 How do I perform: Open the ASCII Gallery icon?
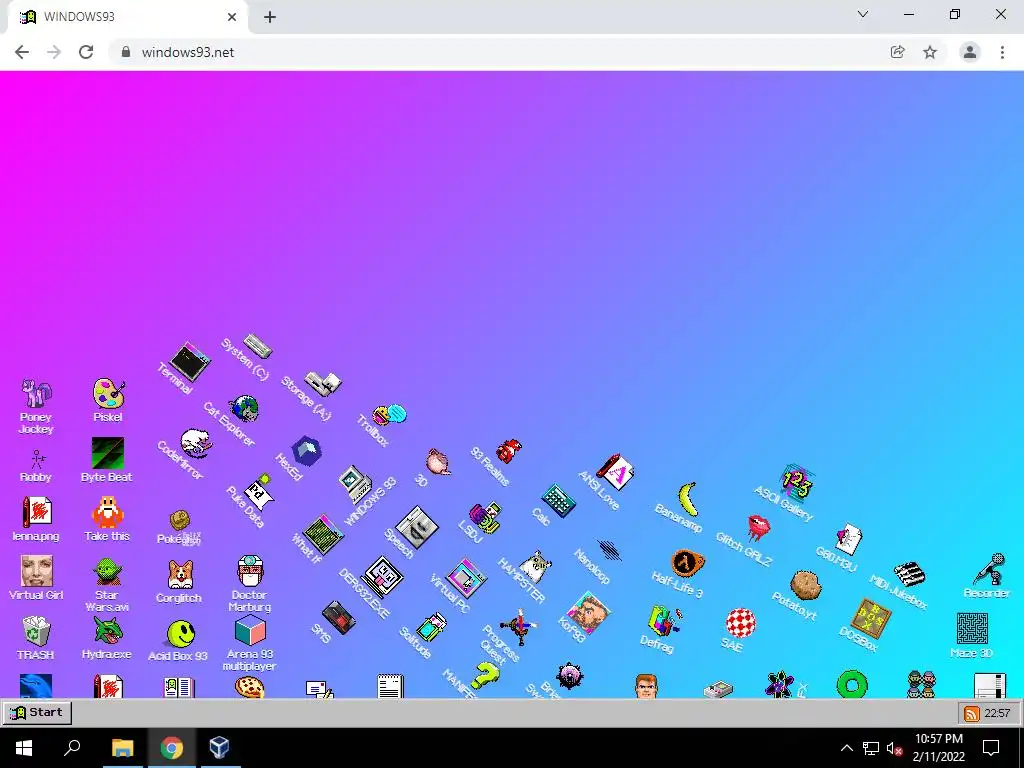pos(797,483)
